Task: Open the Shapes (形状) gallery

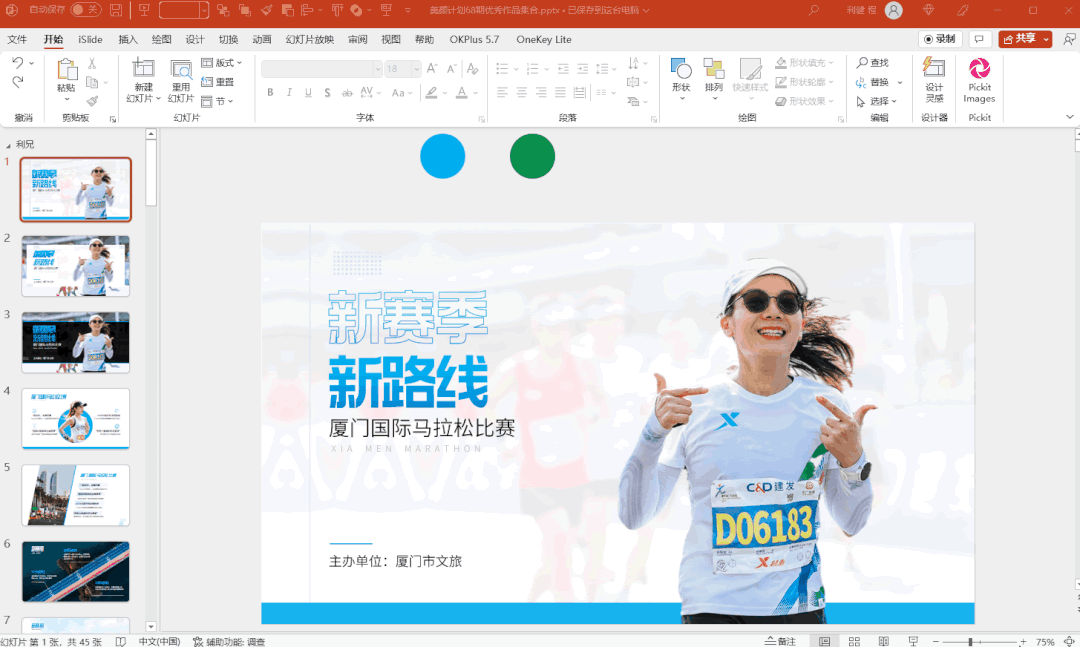Action: pyautogui.click(x=681, y=70)
